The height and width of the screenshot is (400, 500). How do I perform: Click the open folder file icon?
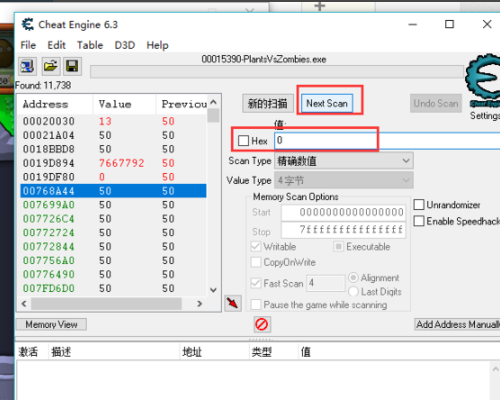point(50,66)
